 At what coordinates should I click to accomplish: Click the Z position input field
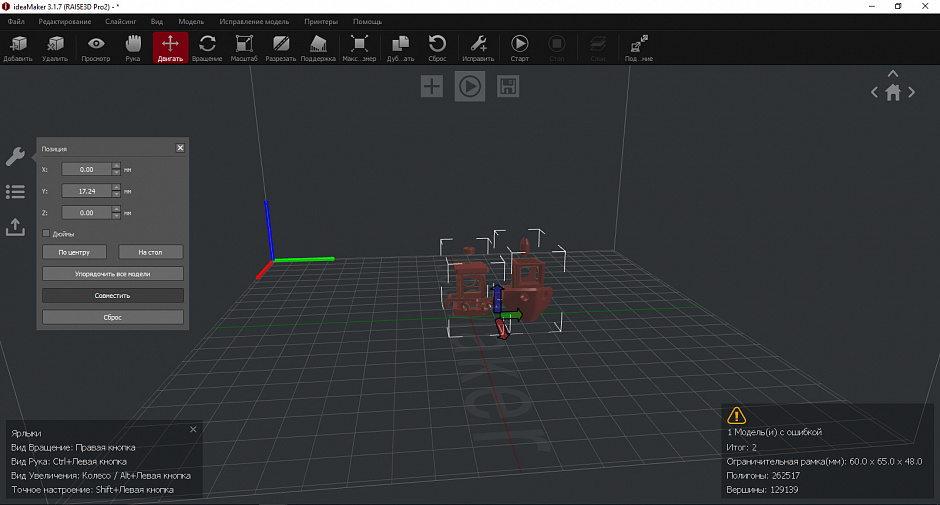87,213
